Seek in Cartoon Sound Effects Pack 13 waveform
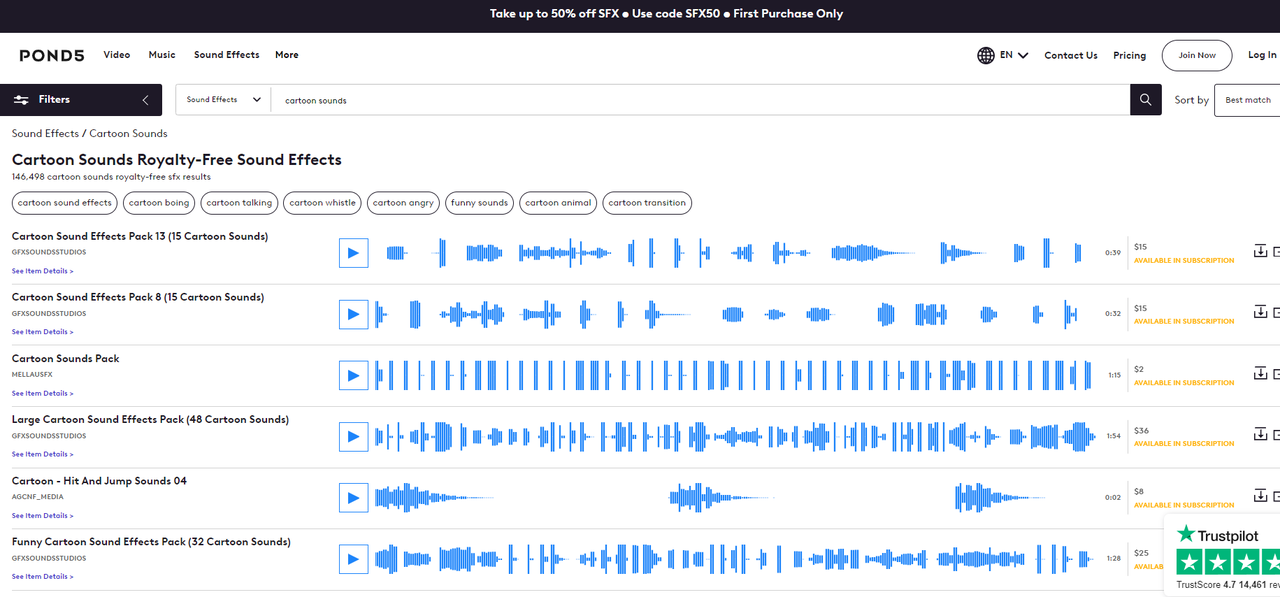 tap(734, 253)
